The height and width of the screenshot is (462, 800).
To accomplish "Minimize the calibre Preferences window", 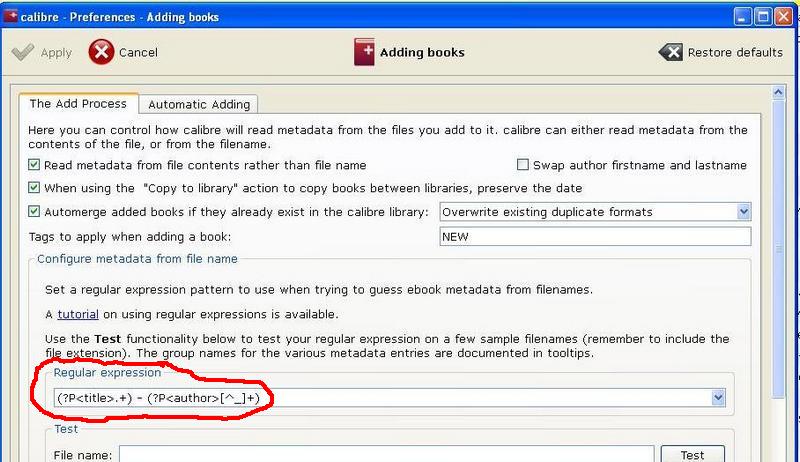I will pyautogui.click(x=742, y=17).
